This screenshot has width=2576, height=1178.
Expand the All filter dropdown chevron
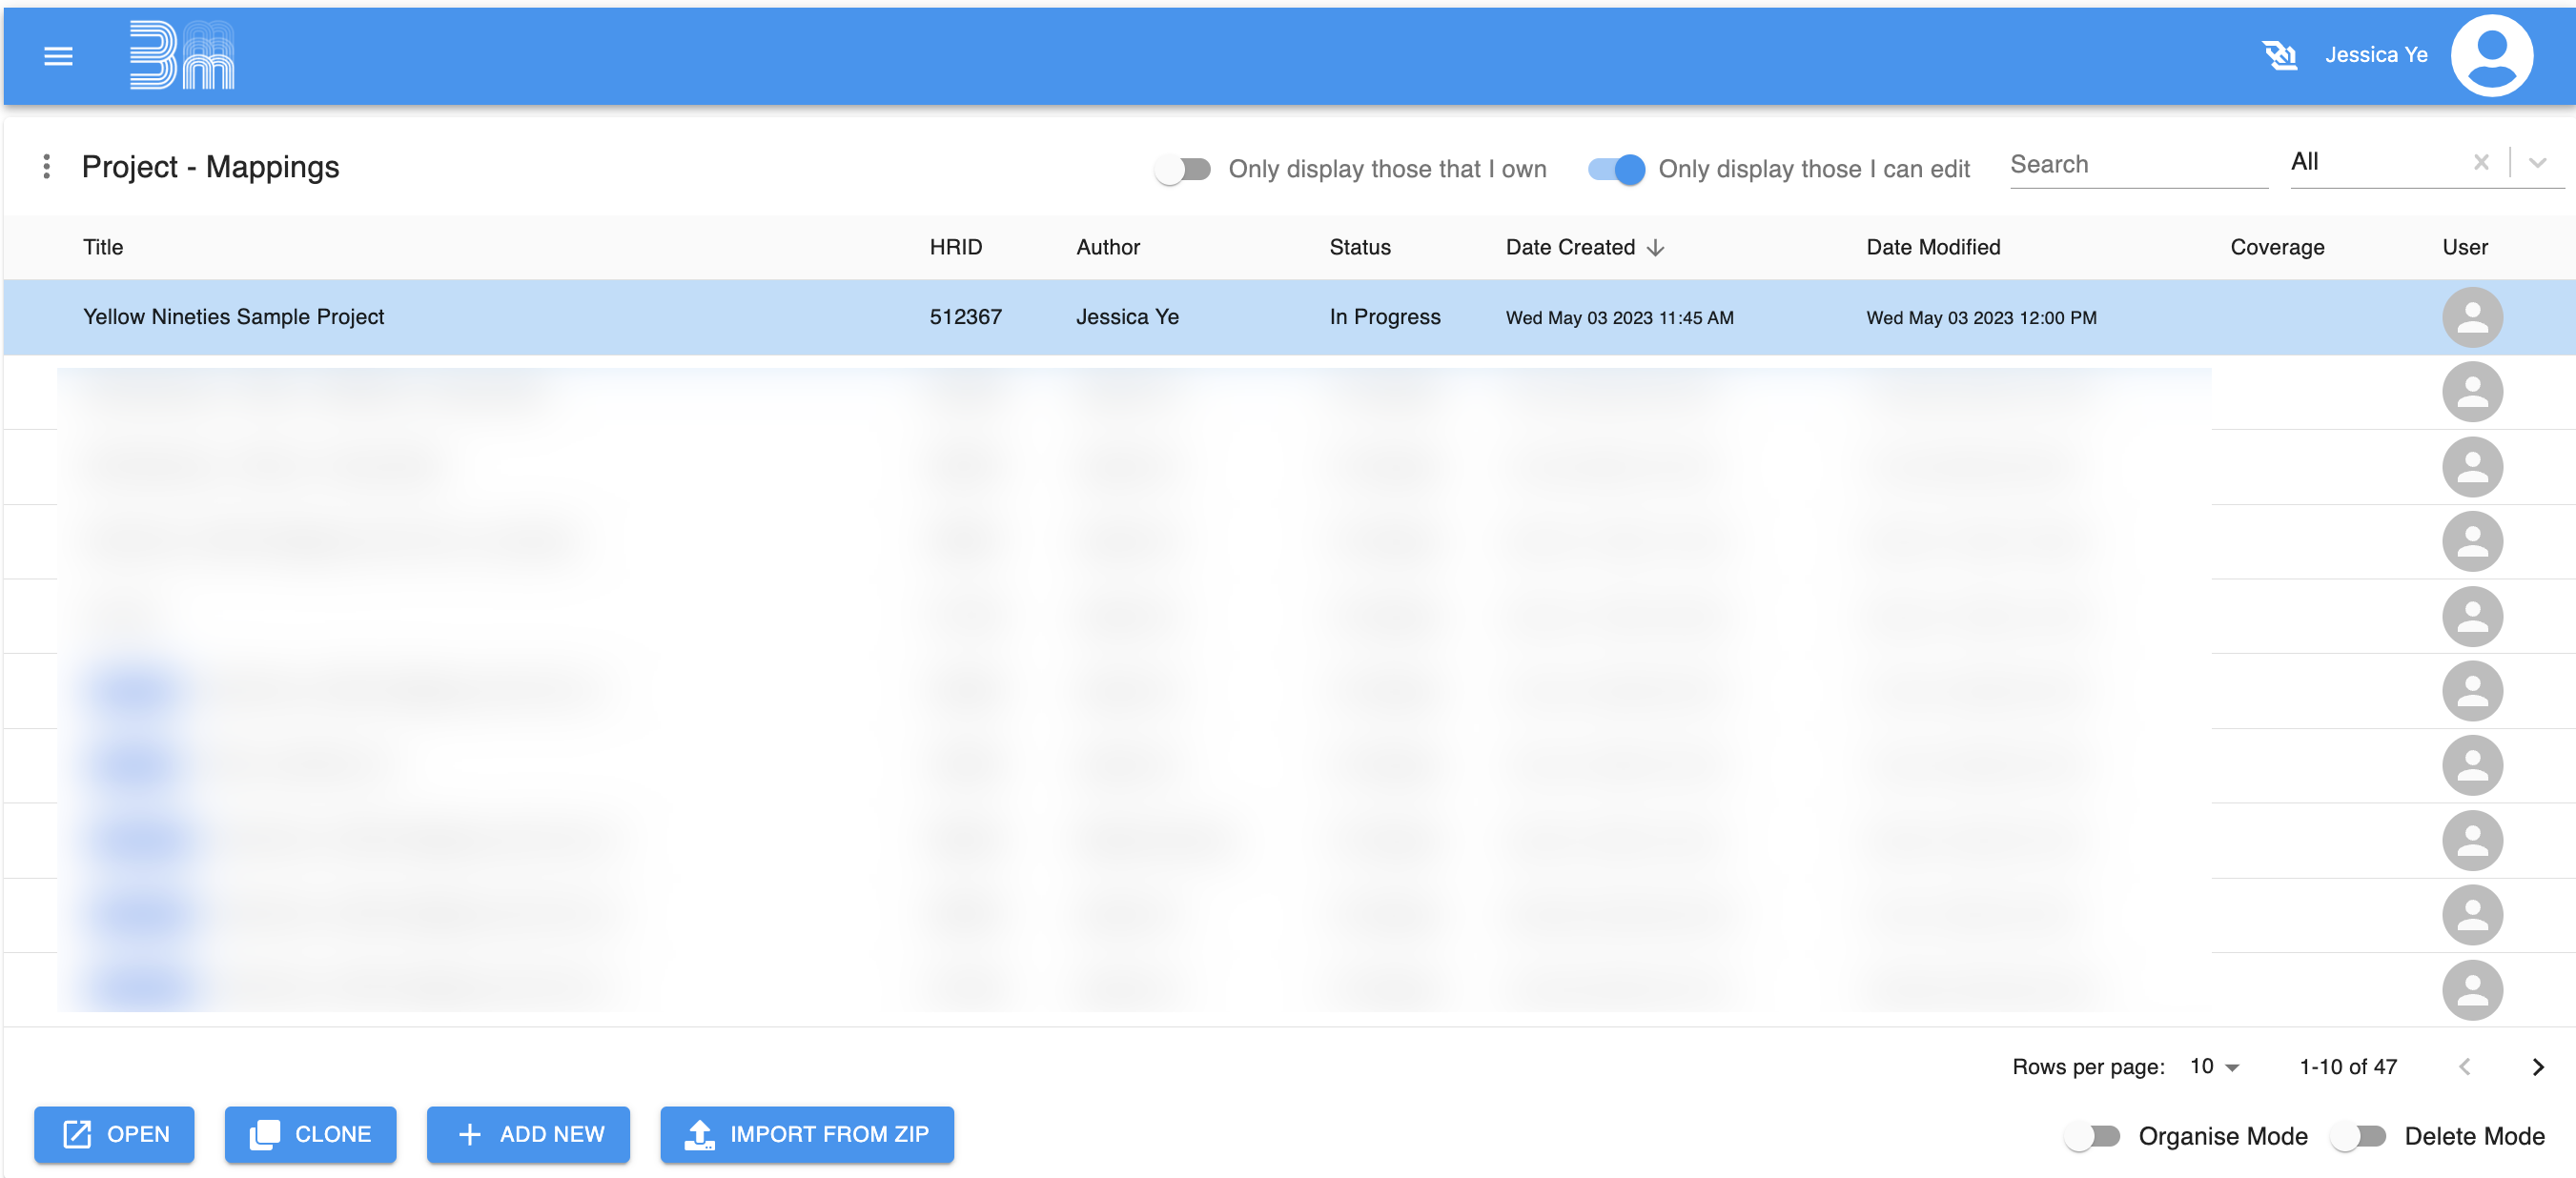tap(2537, 162)
